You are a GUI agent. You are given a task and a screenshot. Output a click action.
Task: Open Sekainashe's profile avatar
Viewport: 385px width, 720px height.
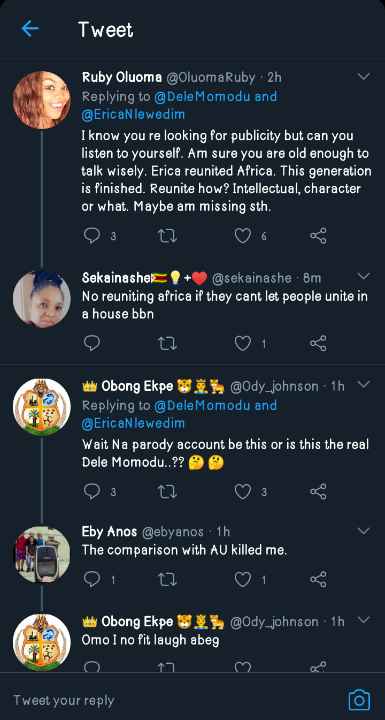click(x=41, y=299)
